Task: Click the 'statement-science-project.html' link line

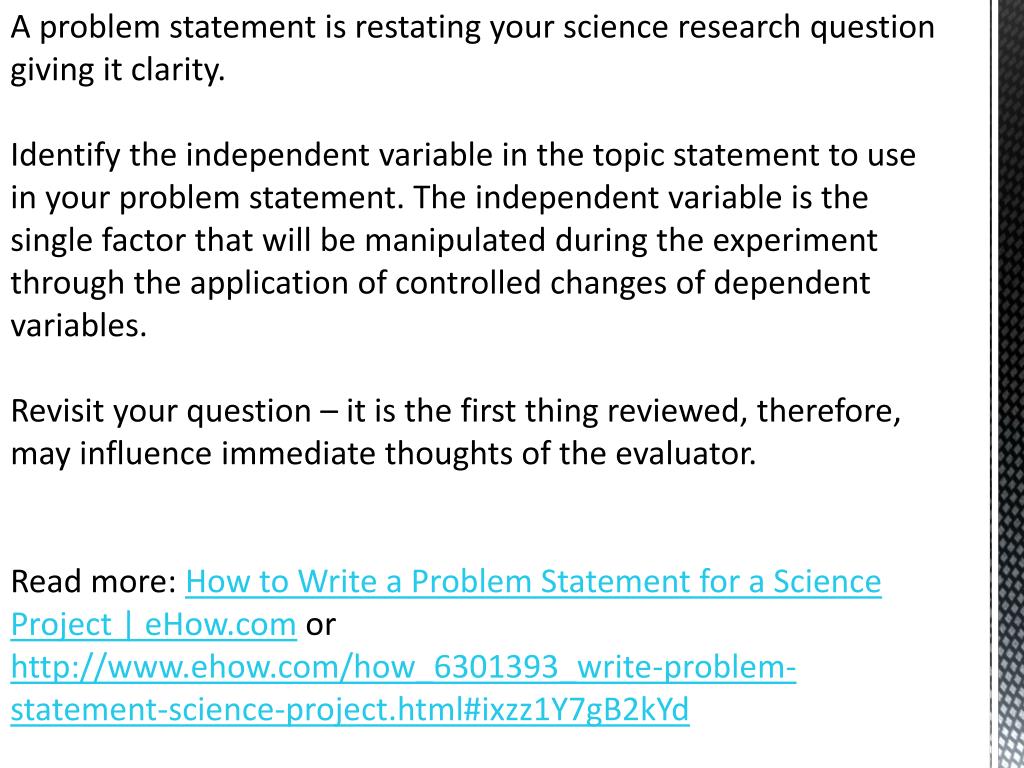Action: click(x=350, y=709)
